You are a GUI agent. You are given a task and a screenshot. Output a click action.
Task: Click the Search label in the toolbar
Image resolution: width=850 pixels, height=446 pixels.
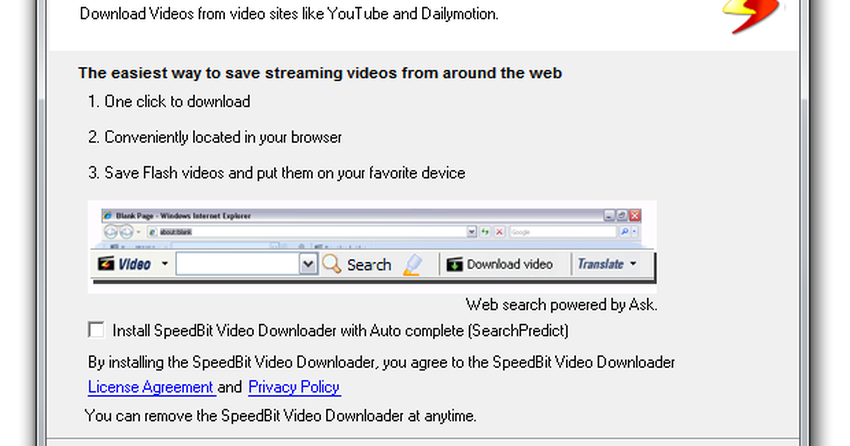pyautogui.click(x=369, y=265)
